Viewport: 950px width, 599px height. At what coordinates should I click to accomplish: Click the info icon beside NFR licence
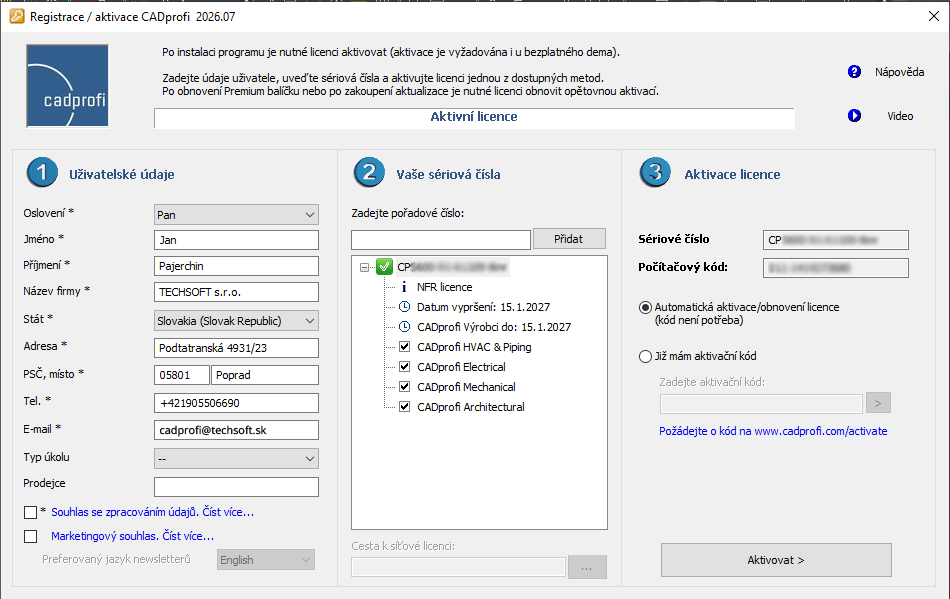coord(404,287)
